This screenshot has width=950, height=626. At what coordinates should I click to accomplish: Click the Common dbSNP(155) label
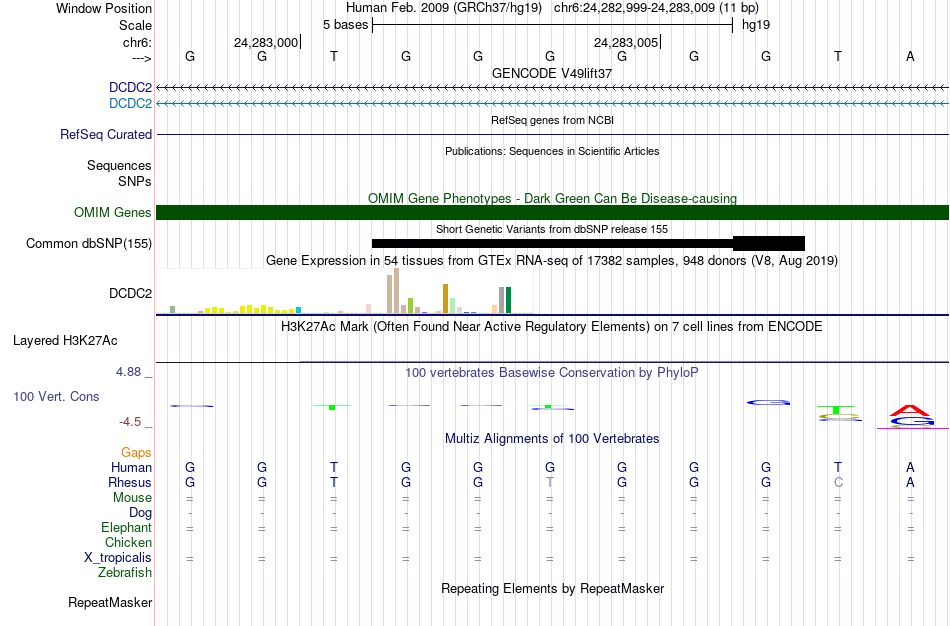pos(88,244)
